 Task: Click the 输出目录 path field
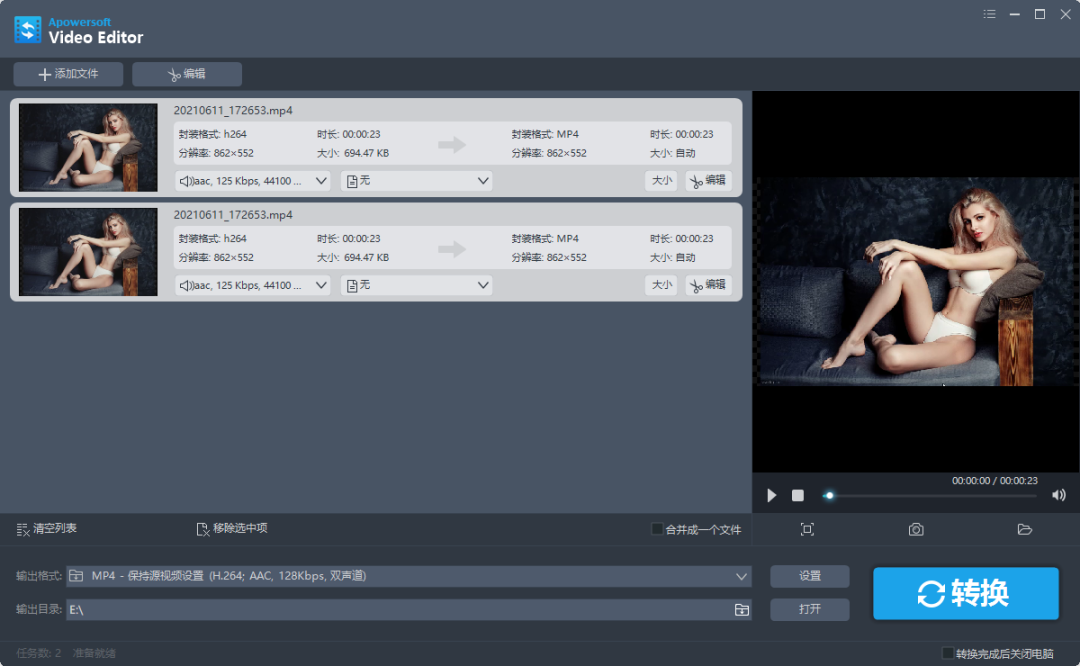click(x=408, y=610)
